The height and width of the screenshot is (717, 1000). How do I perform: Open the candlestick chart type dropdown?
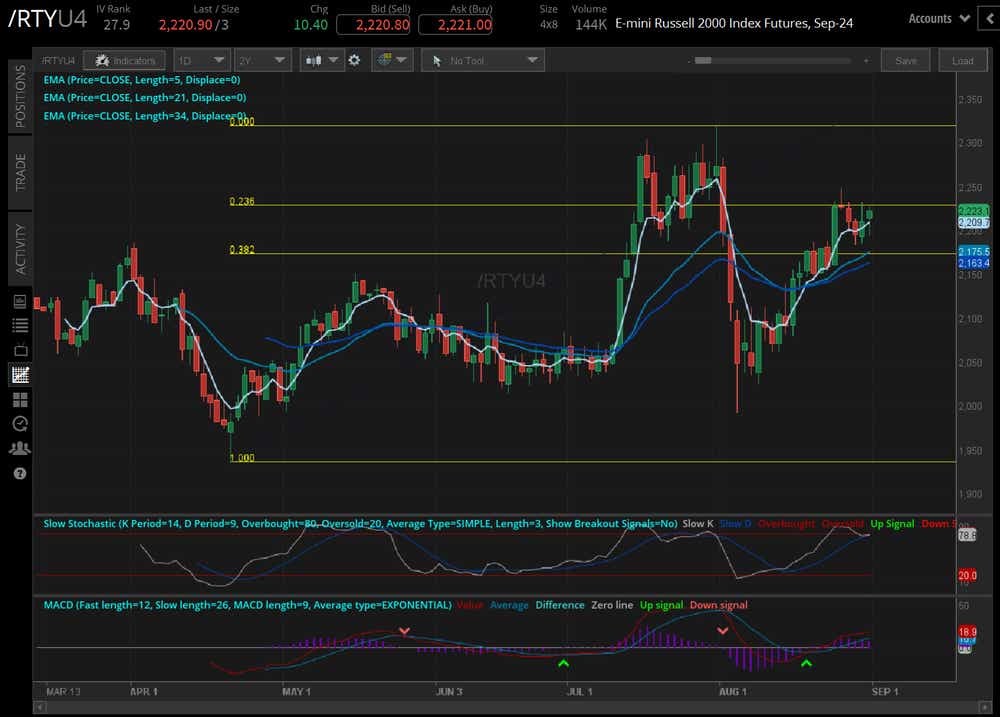point(322,61)
